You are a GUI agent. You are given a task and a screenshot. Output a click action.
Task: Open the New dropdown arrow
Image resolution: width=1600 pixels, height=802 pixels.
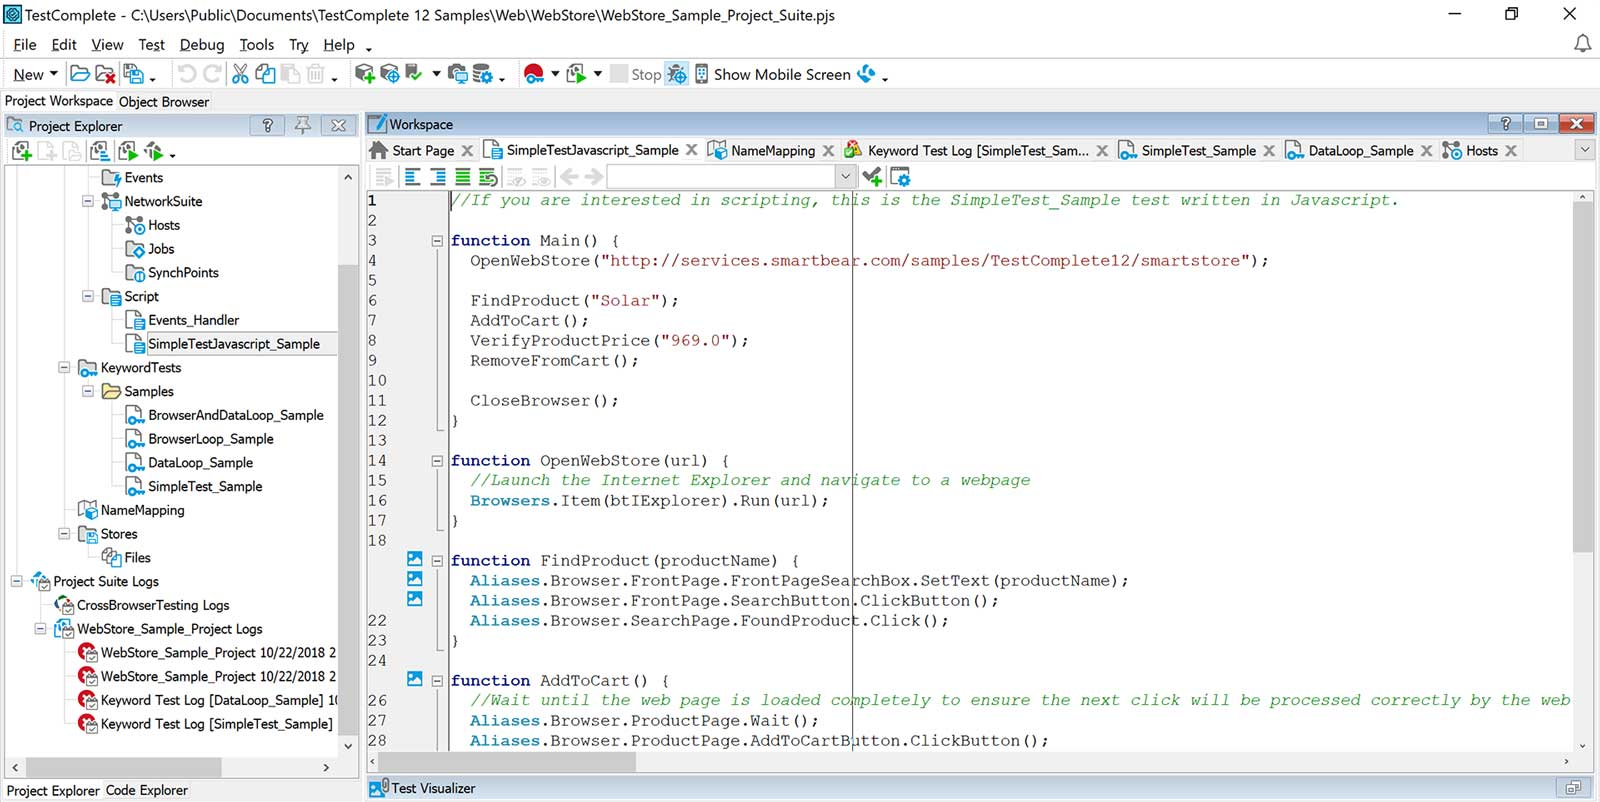(53, 74)
